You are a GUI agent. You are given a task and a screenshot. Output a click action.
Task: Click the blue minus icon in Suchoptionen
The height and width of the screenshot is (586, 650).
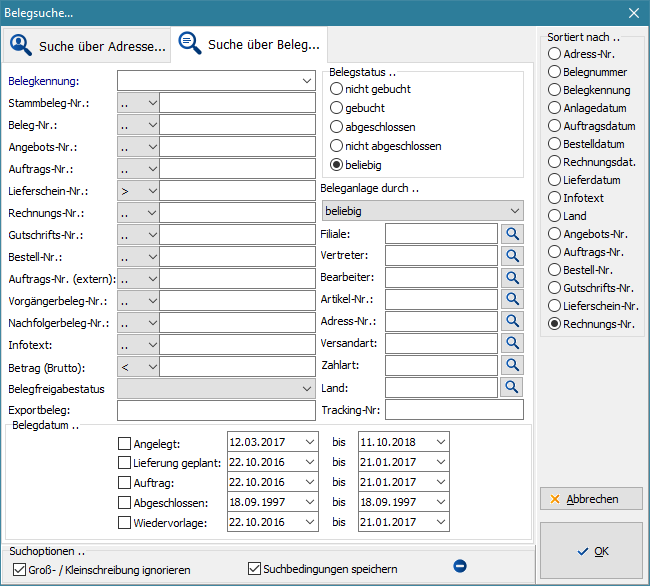[460, 566]
